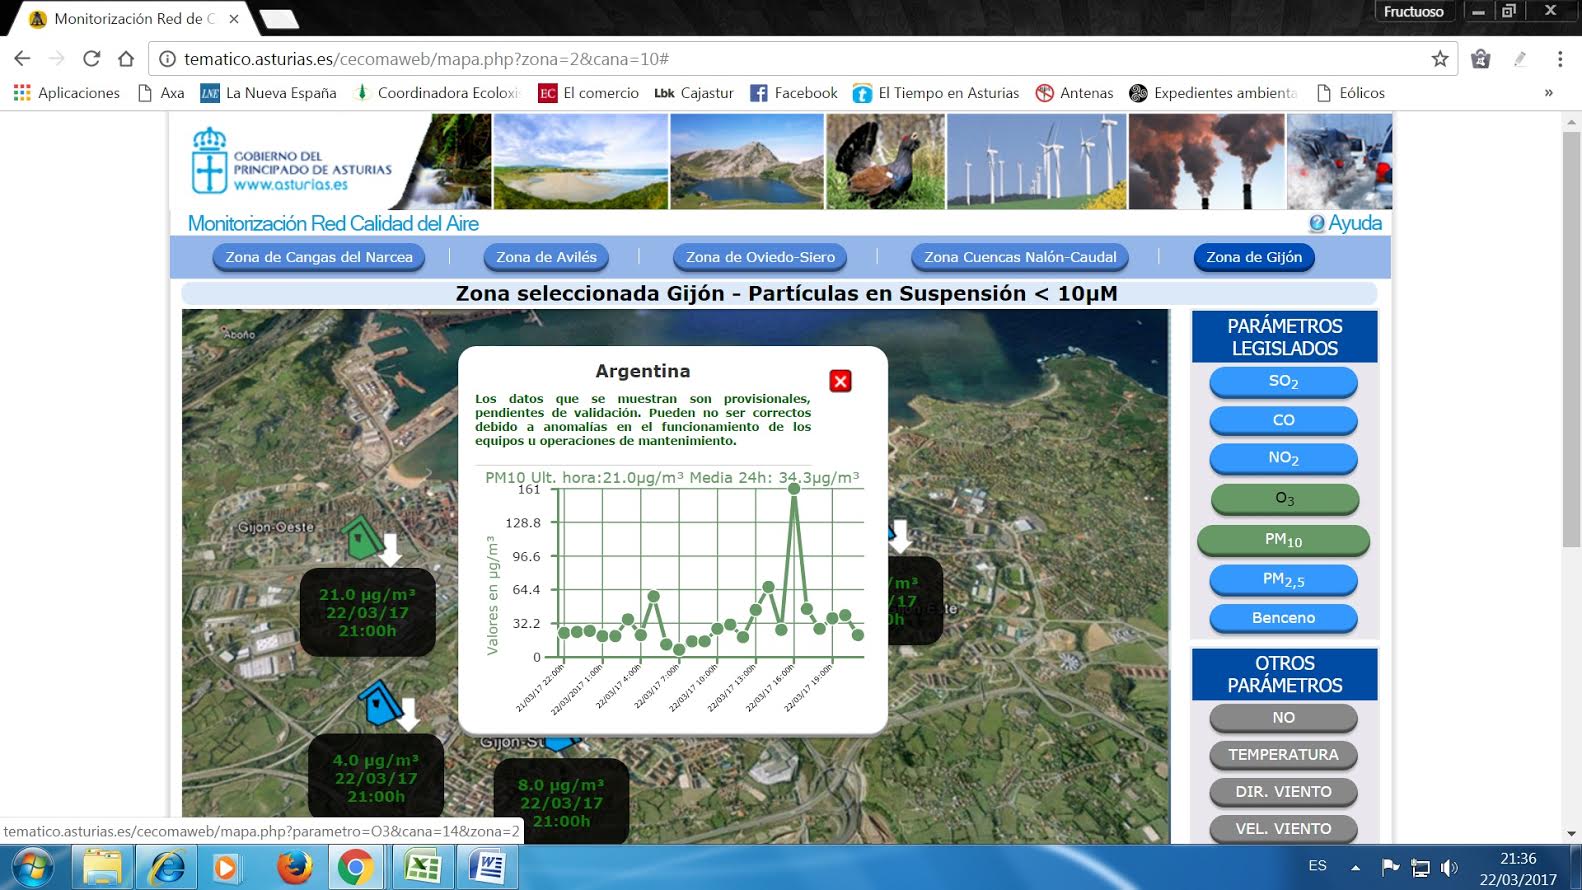Bookmark this page with the star icon
1582x890 pixels.
1439,59
